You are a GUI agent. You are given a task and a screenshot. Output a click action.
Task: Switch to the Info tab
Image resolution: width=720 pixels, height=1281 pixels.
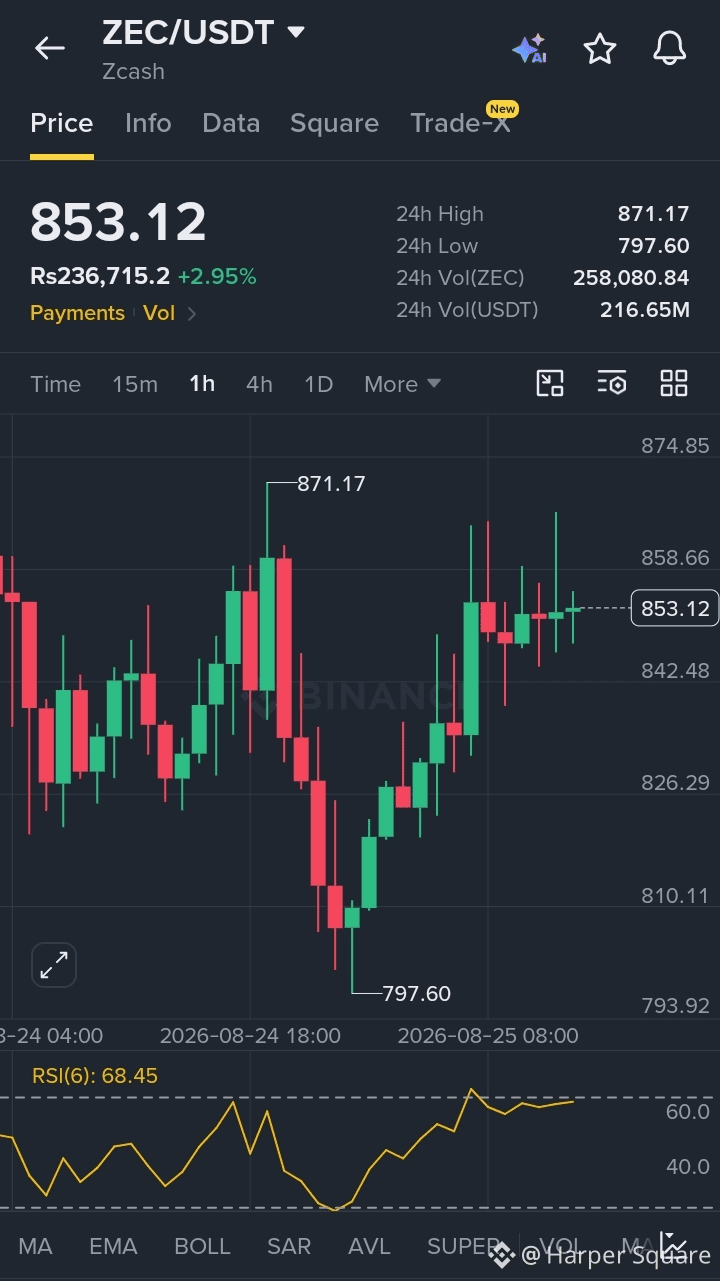click(148, 123)
